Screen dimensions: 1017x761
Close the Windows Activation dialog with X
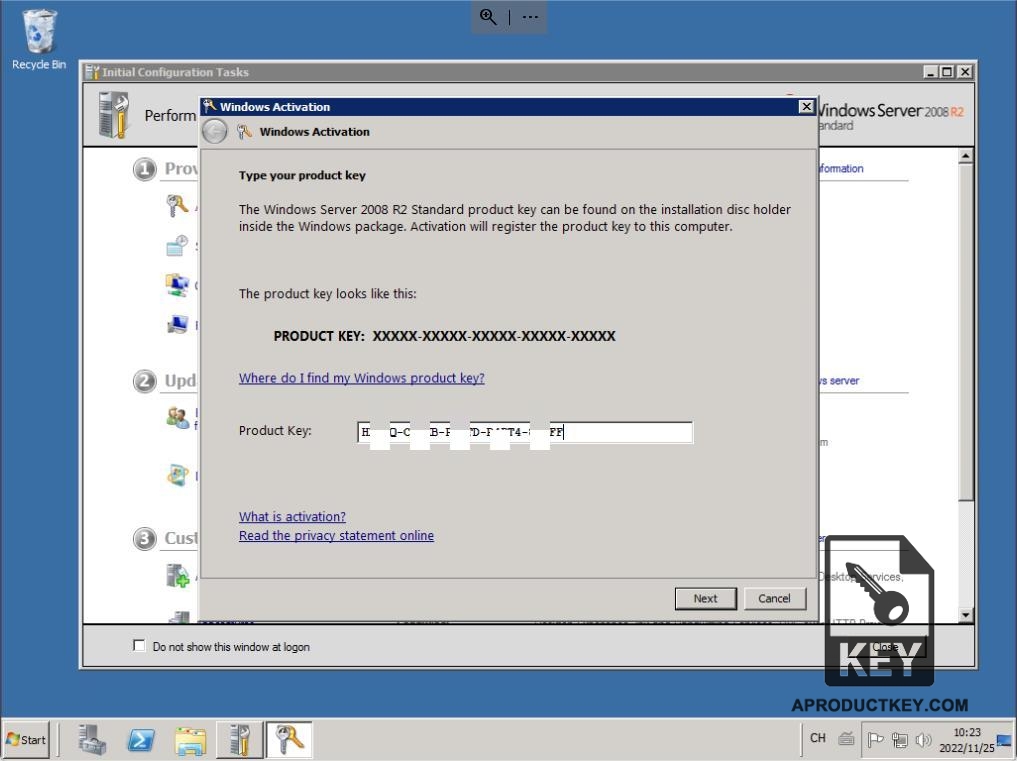click(x=806, y=106)
